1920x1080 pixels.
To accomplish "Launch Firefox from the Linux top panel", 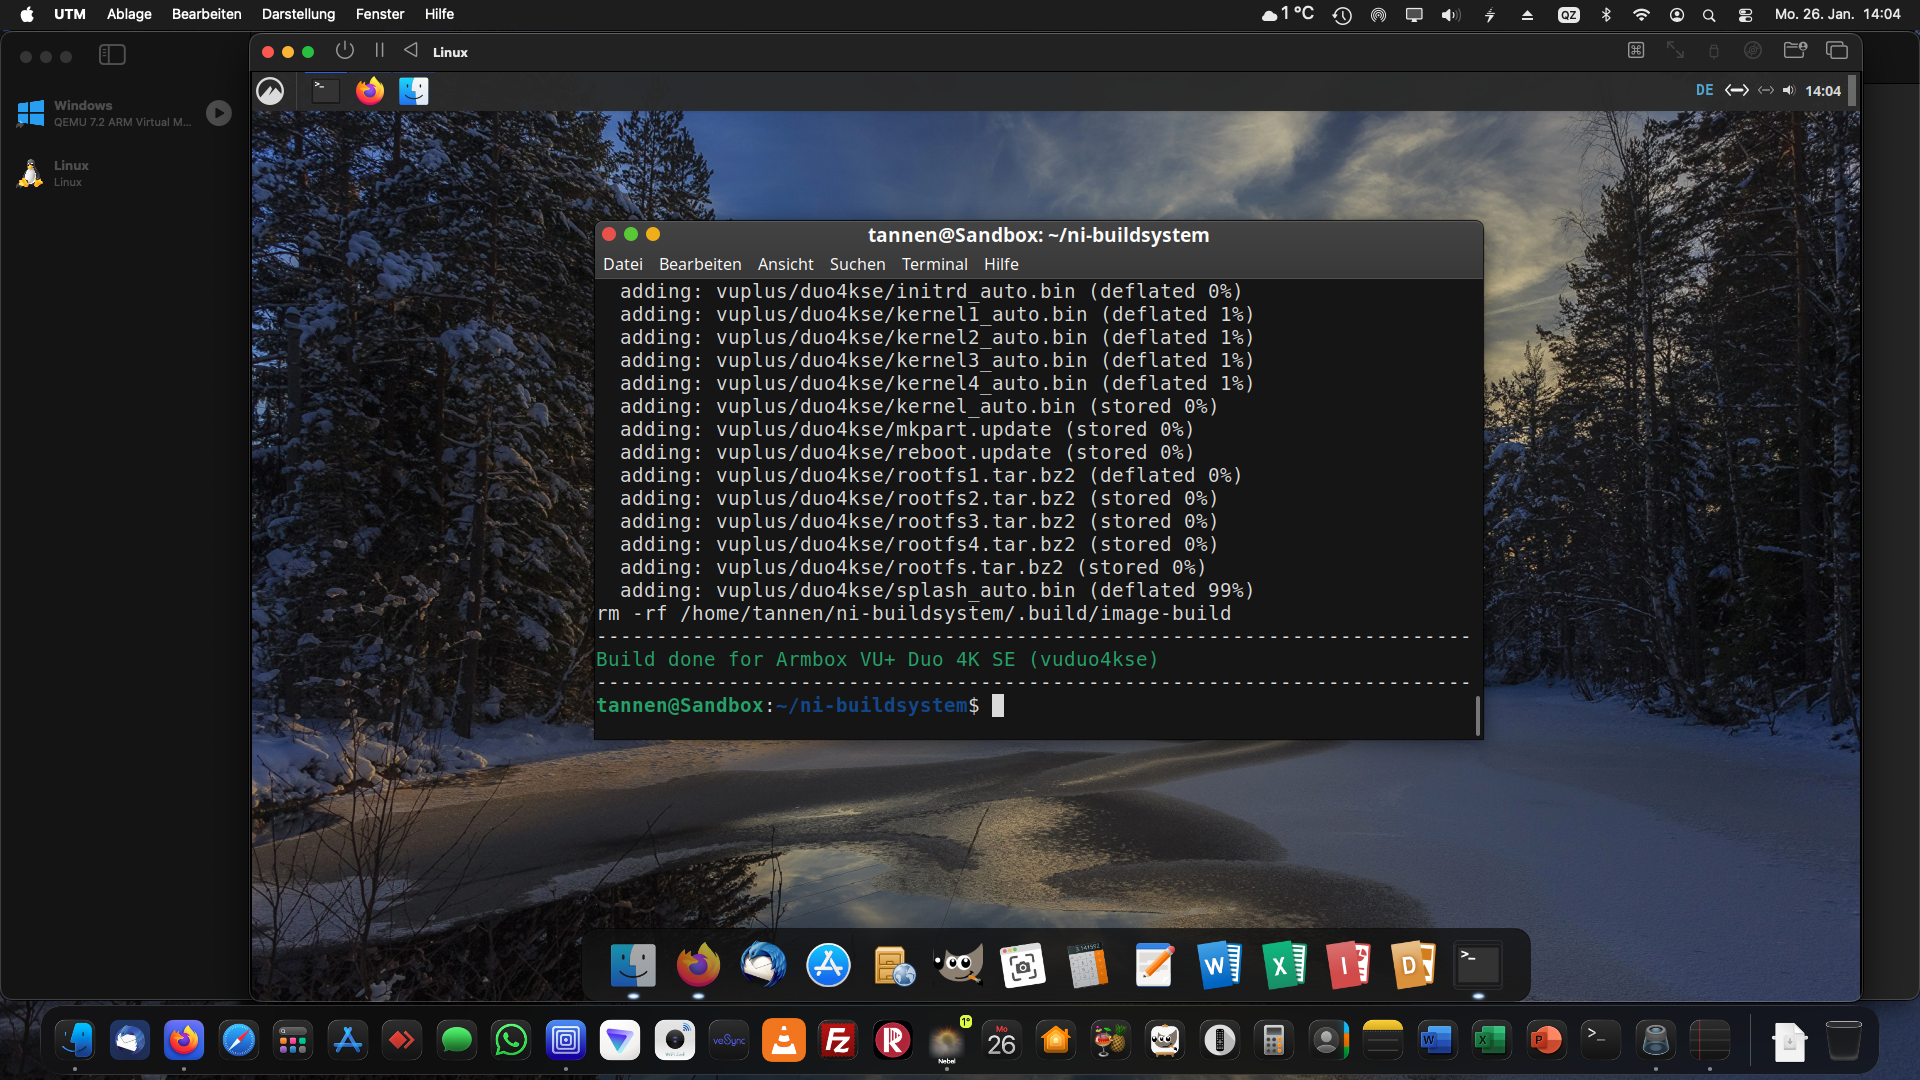I will tap(370, 91).
